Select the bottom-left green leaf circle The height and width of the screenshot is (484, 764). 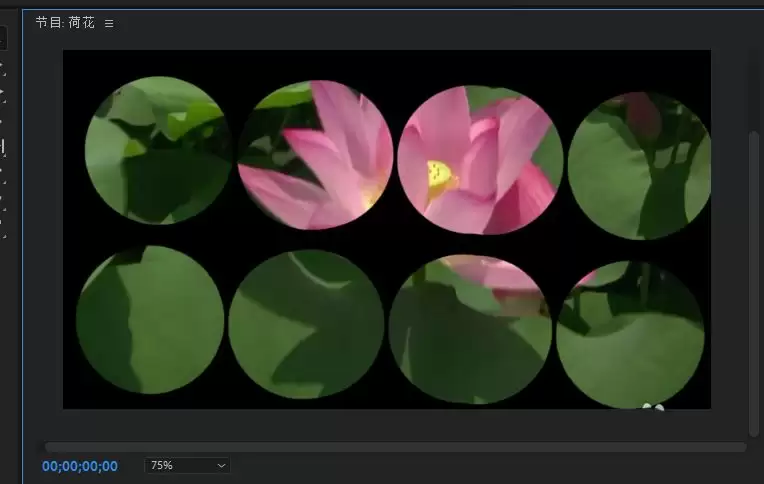[150, 320]
